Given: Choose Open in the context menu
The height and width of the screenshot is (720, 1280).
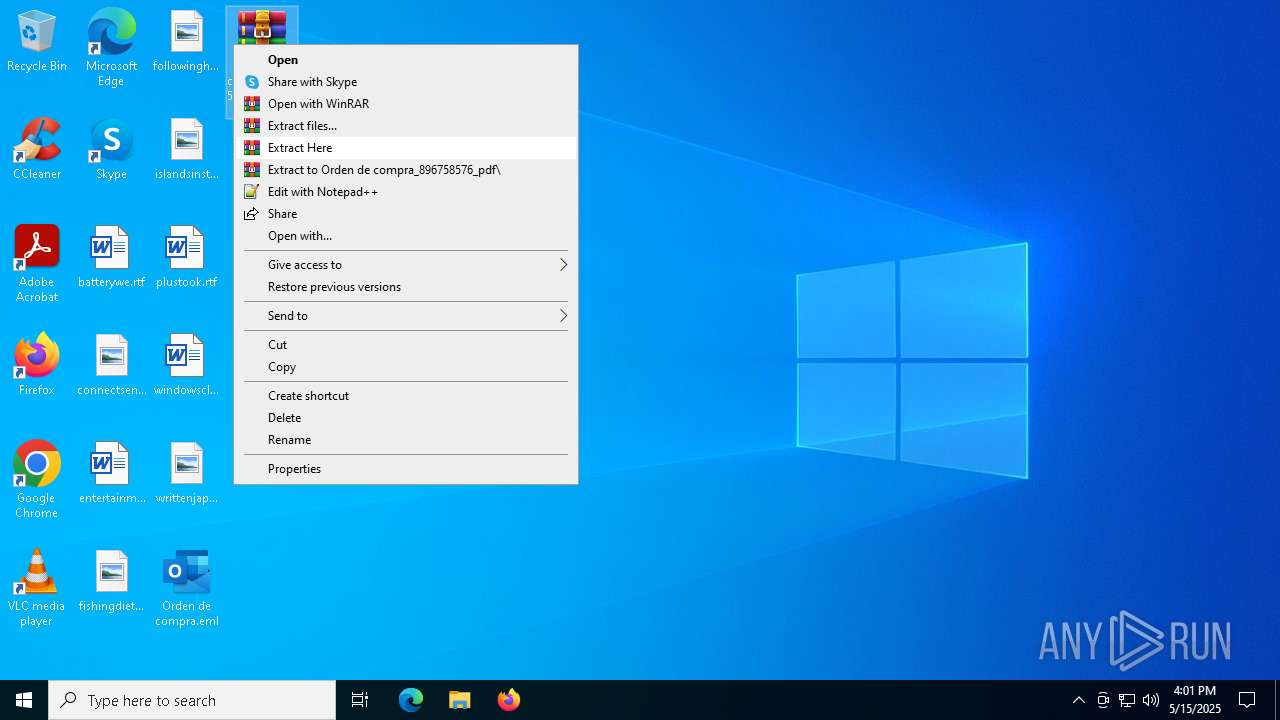Looking at the screenshot, I should (406, 60).
